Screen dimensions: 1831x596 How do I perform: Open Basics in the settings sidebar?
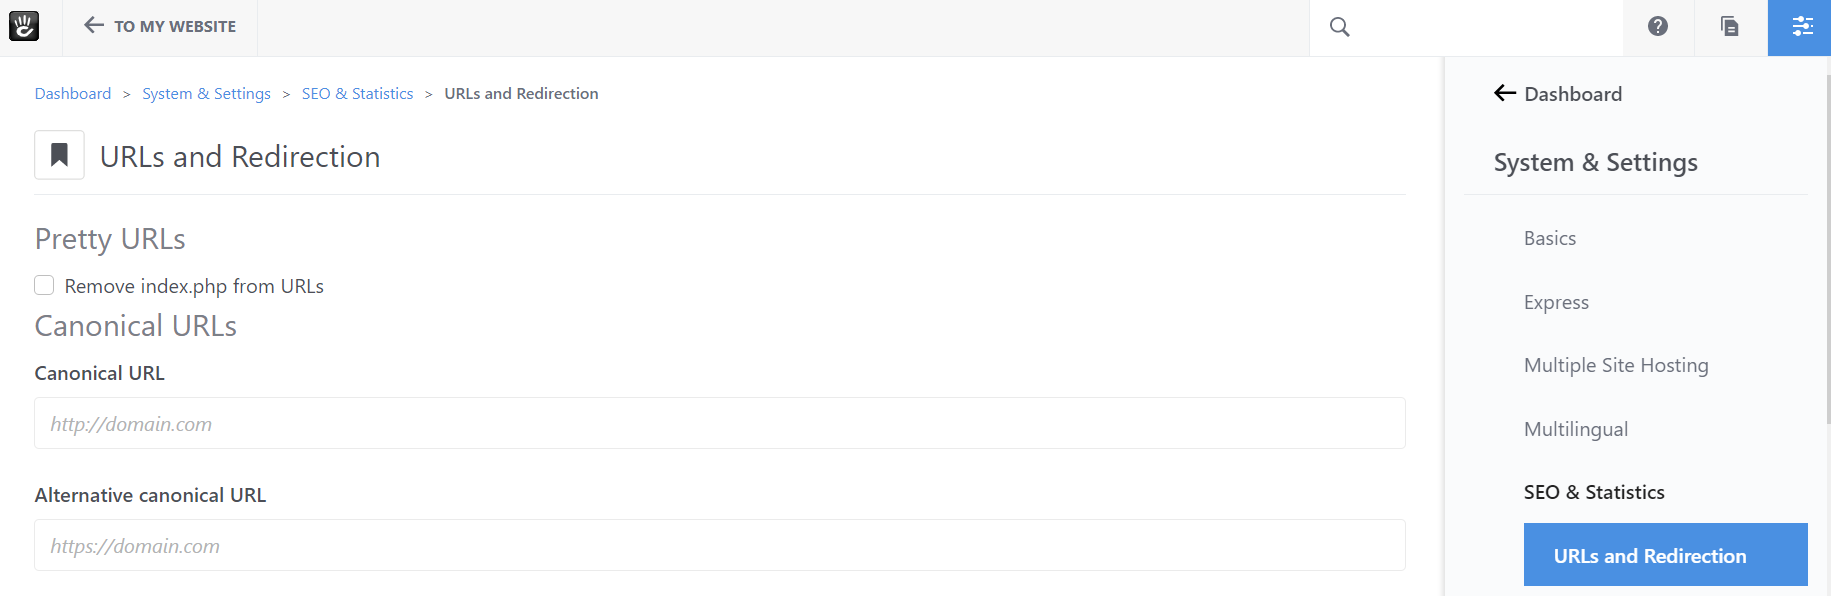click(x=1549, y=238)
